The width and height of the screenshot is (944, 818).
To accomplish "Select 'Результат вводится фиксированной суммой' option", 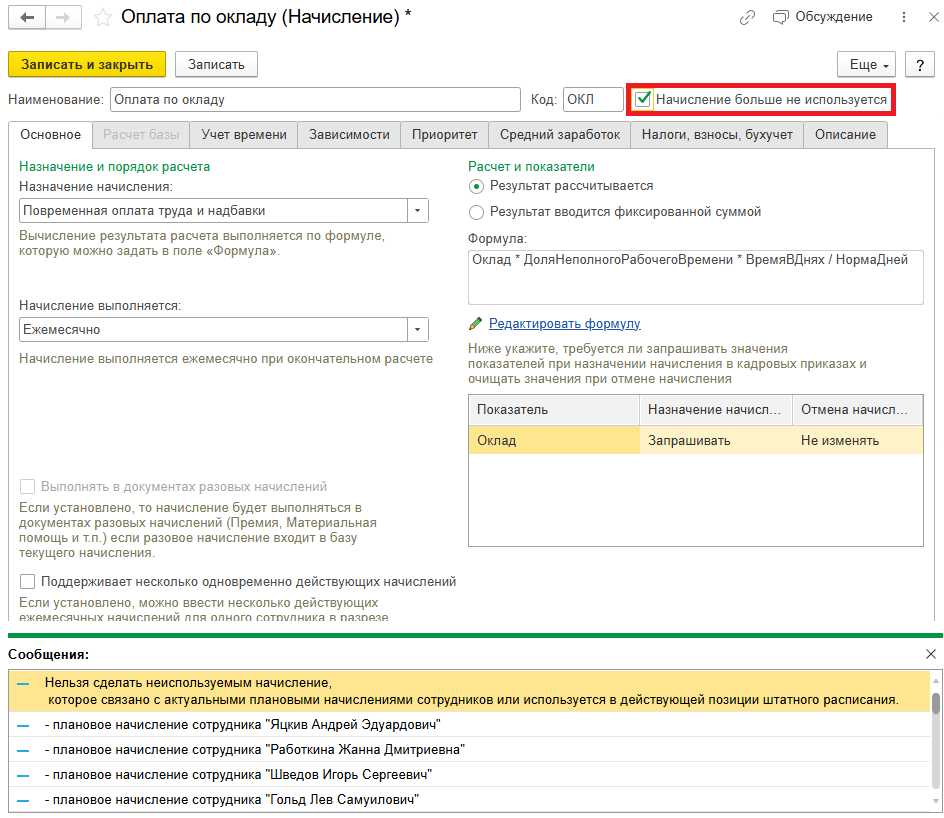I will pyautogui.click(x=477, y=212).
